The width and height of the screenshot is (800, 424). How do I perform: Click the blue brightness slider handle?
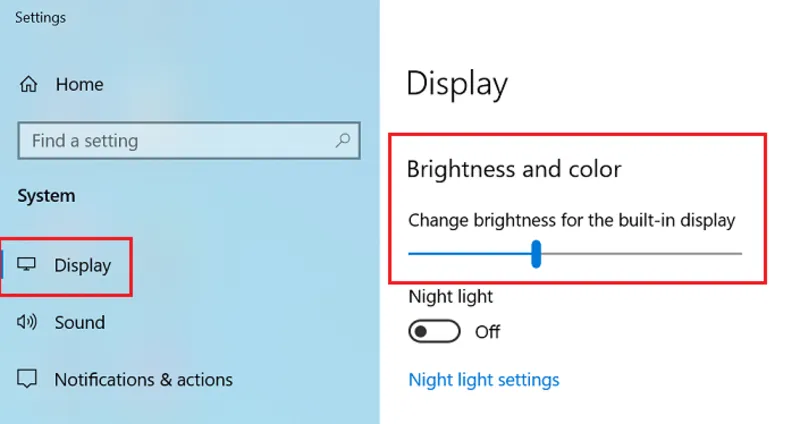click(x=536, y=254)
